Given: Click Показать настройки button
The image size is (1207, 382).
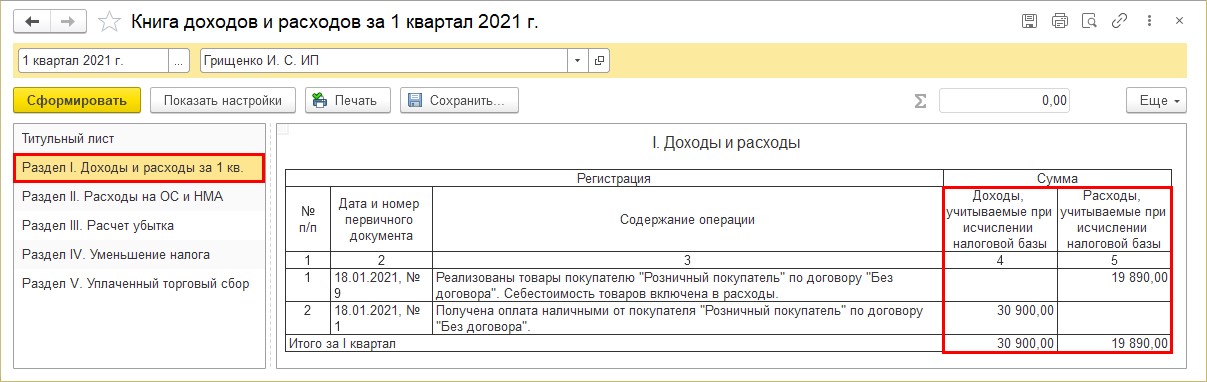Looking at the screenshot, I should 223,100.
